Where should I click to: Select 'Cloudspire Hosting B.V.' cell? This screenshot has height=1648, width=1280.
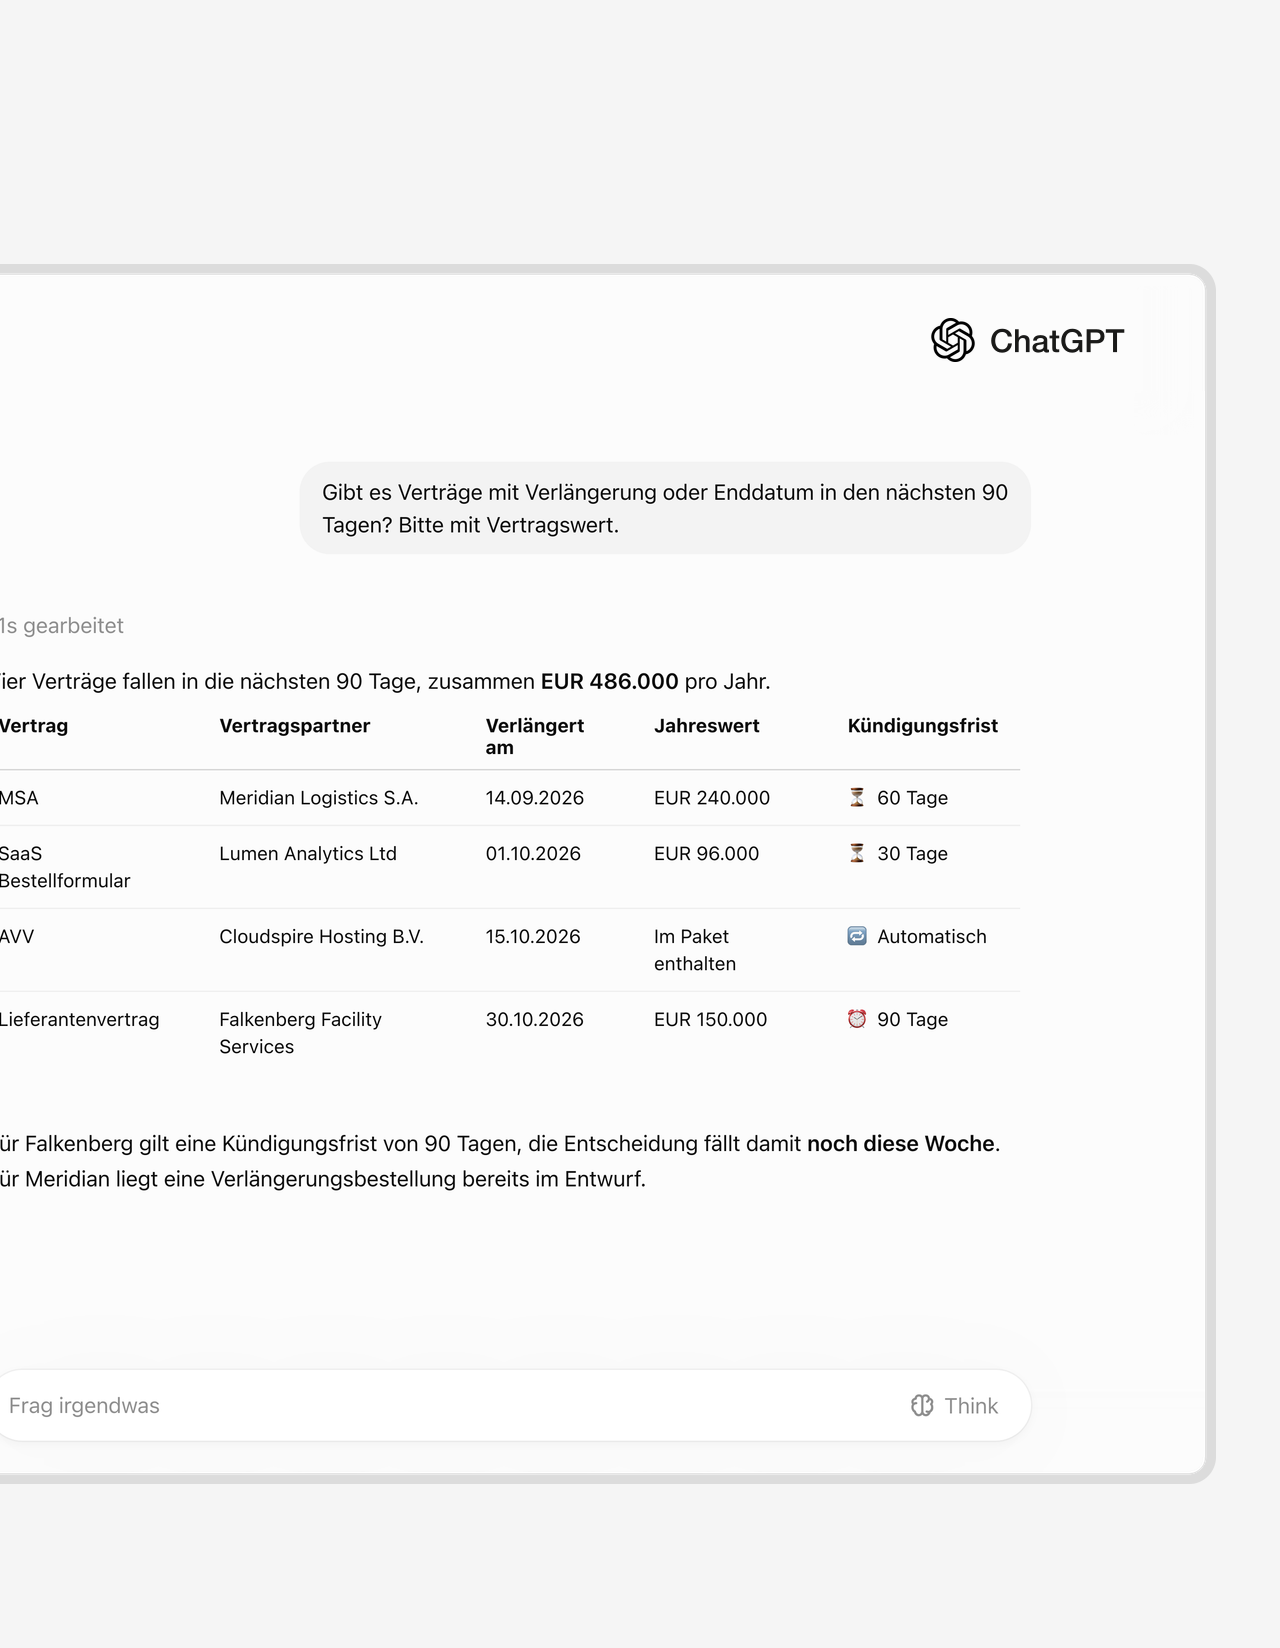click(322, 937)
